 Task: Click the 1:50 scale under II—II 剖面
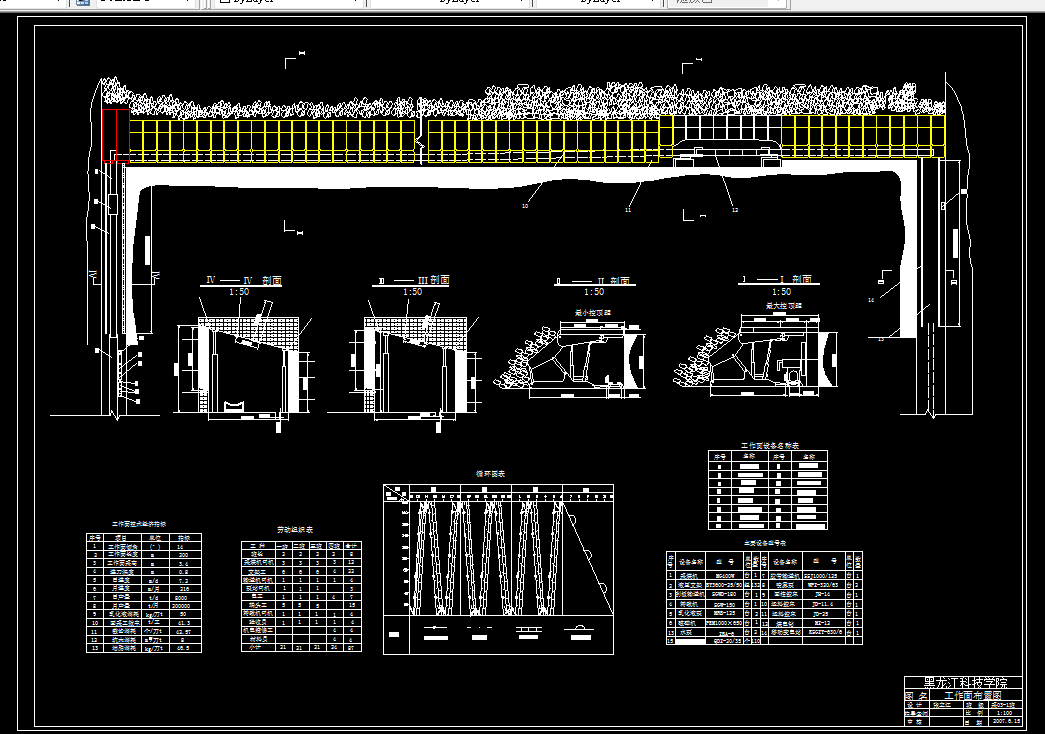point(594,292)
